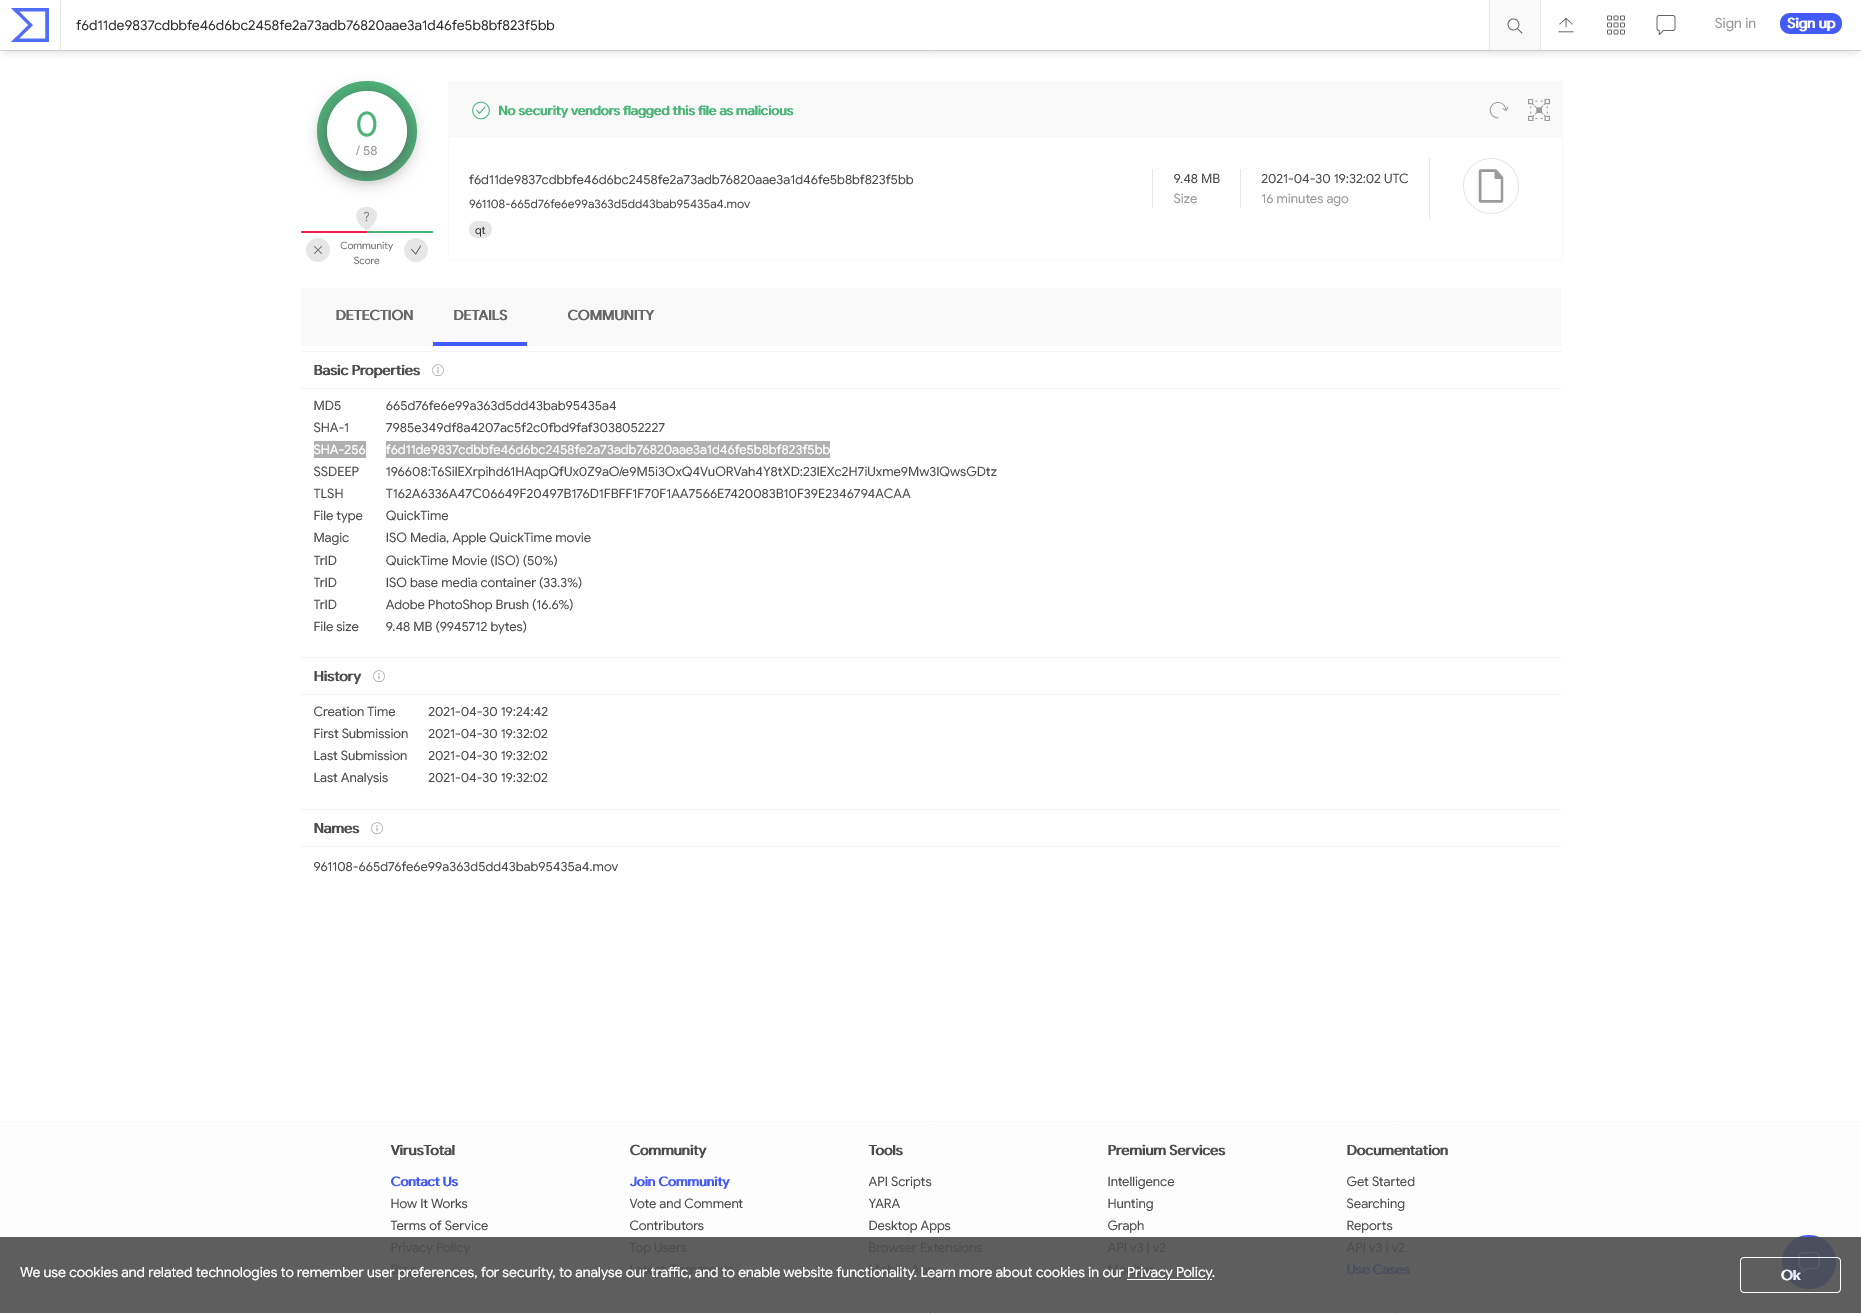
Task: Open the Get Started documentation link
Action: tap(1380, 1181)
